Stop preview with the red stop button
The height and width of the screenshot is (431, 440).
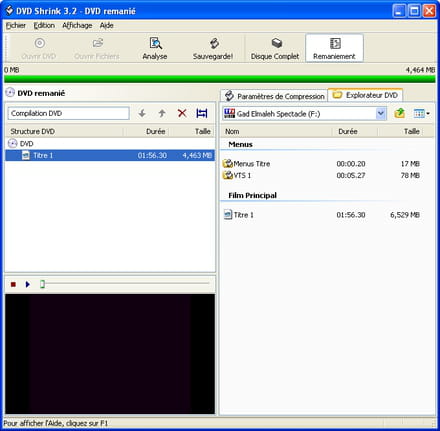coord(13,284)
